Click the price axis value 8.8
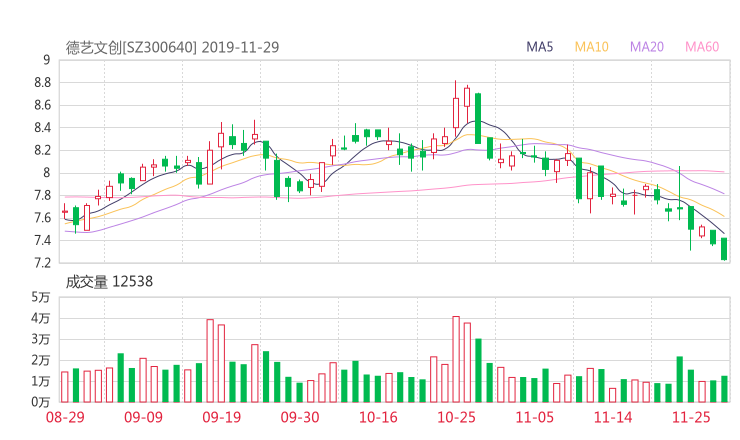The image size is (740, 440). (x=42, y=83)
